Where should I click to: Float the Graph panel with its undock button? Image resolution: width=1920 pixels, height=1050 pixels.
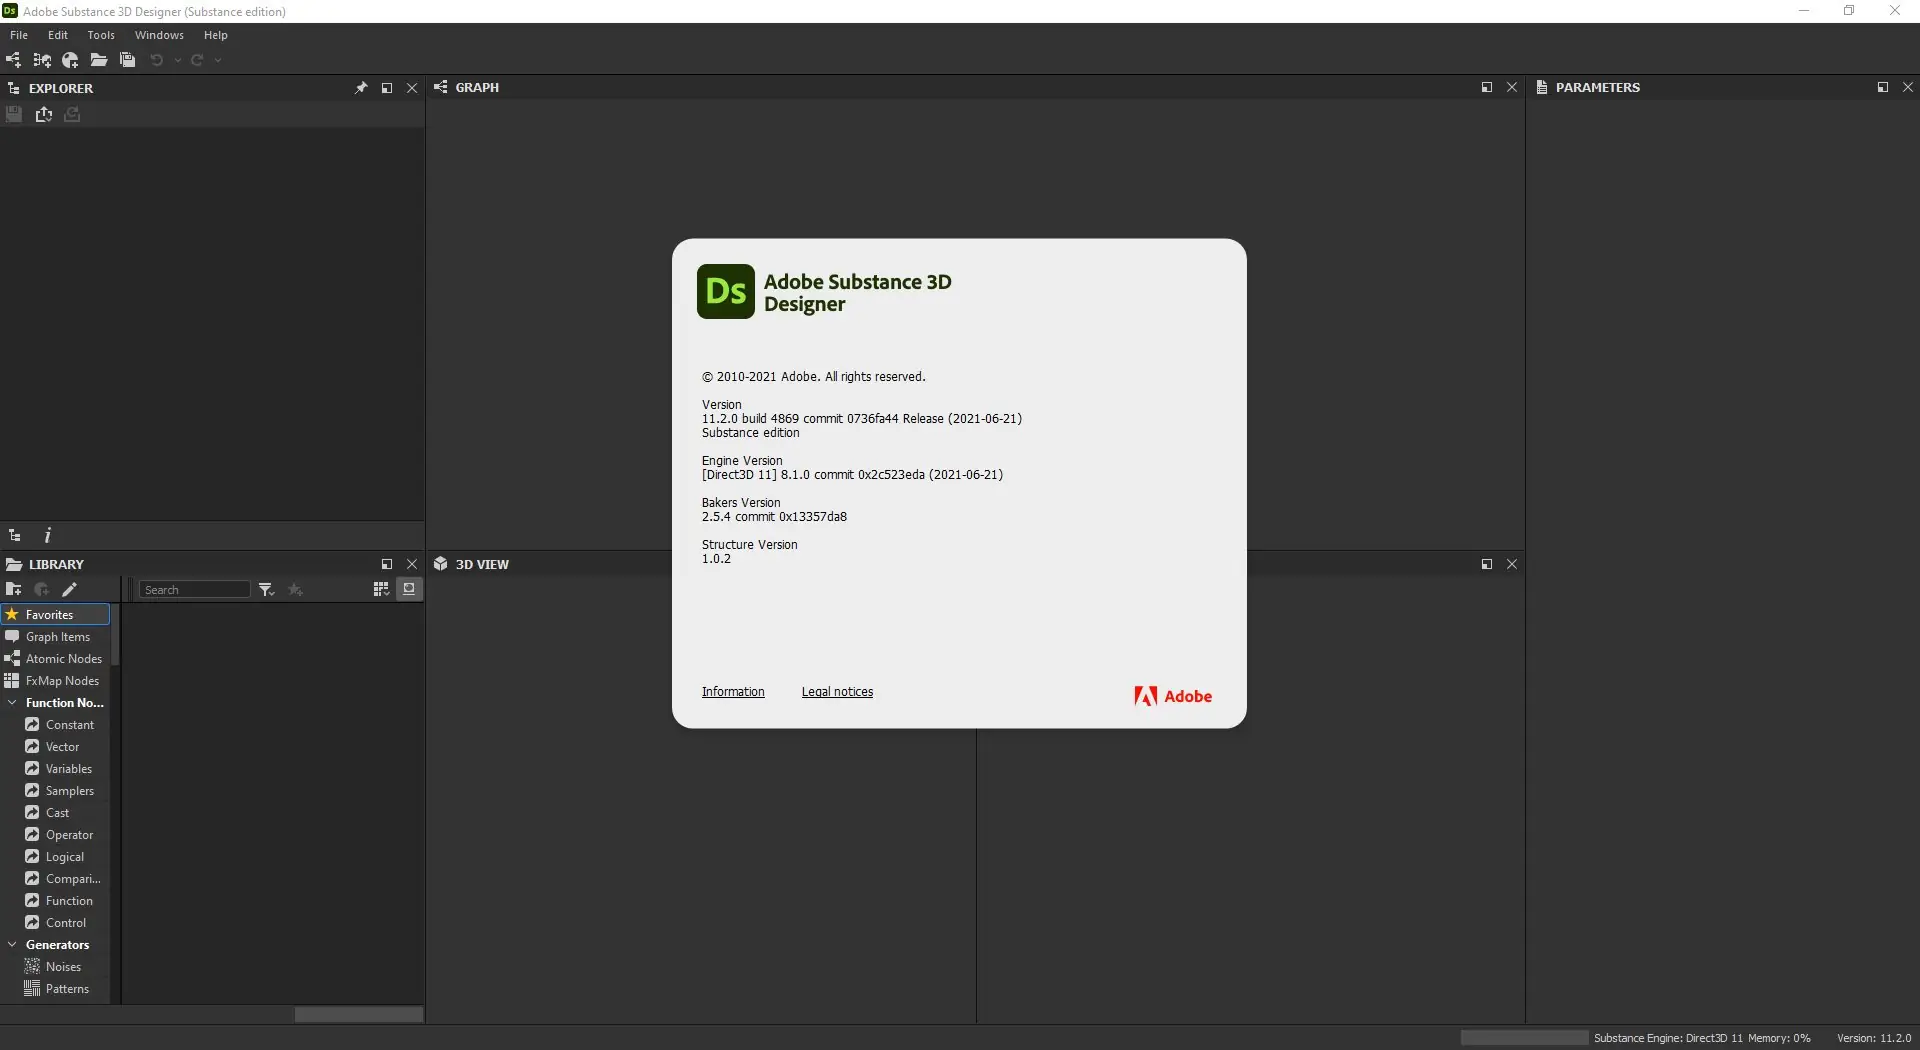1486,88
